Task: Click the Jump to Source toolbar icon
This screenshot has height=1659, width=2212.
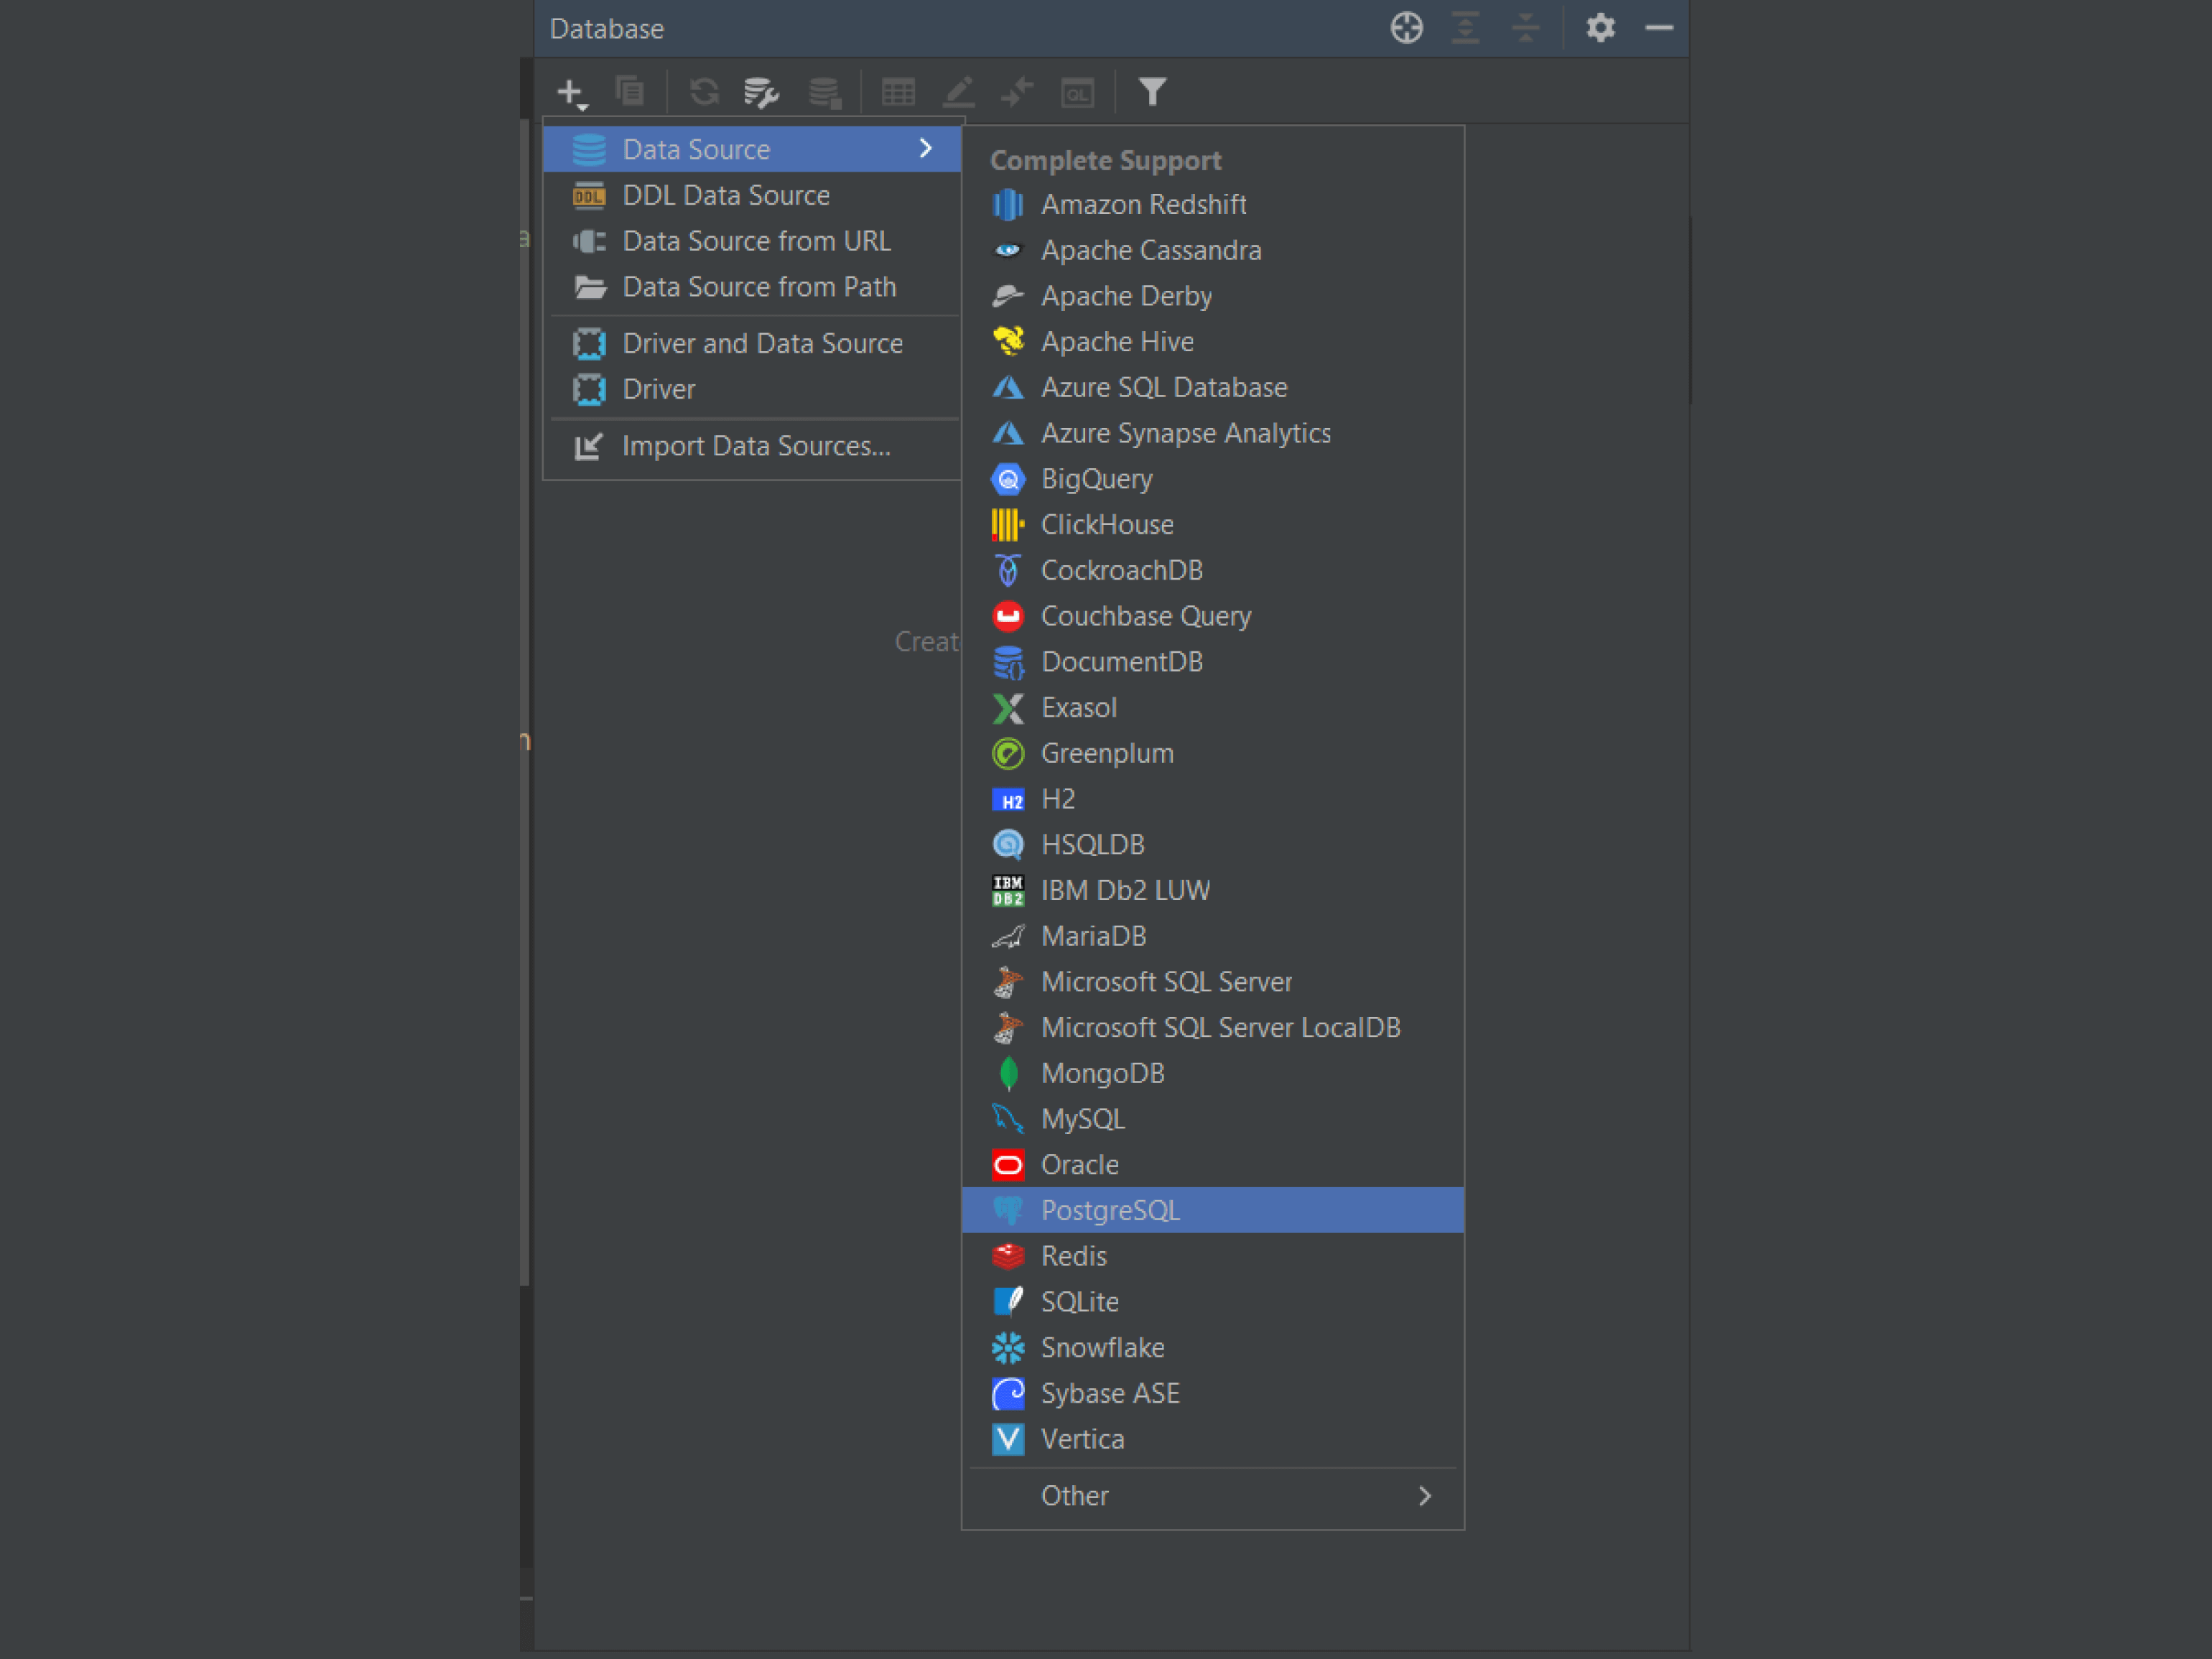Action: pos(1017,92)
